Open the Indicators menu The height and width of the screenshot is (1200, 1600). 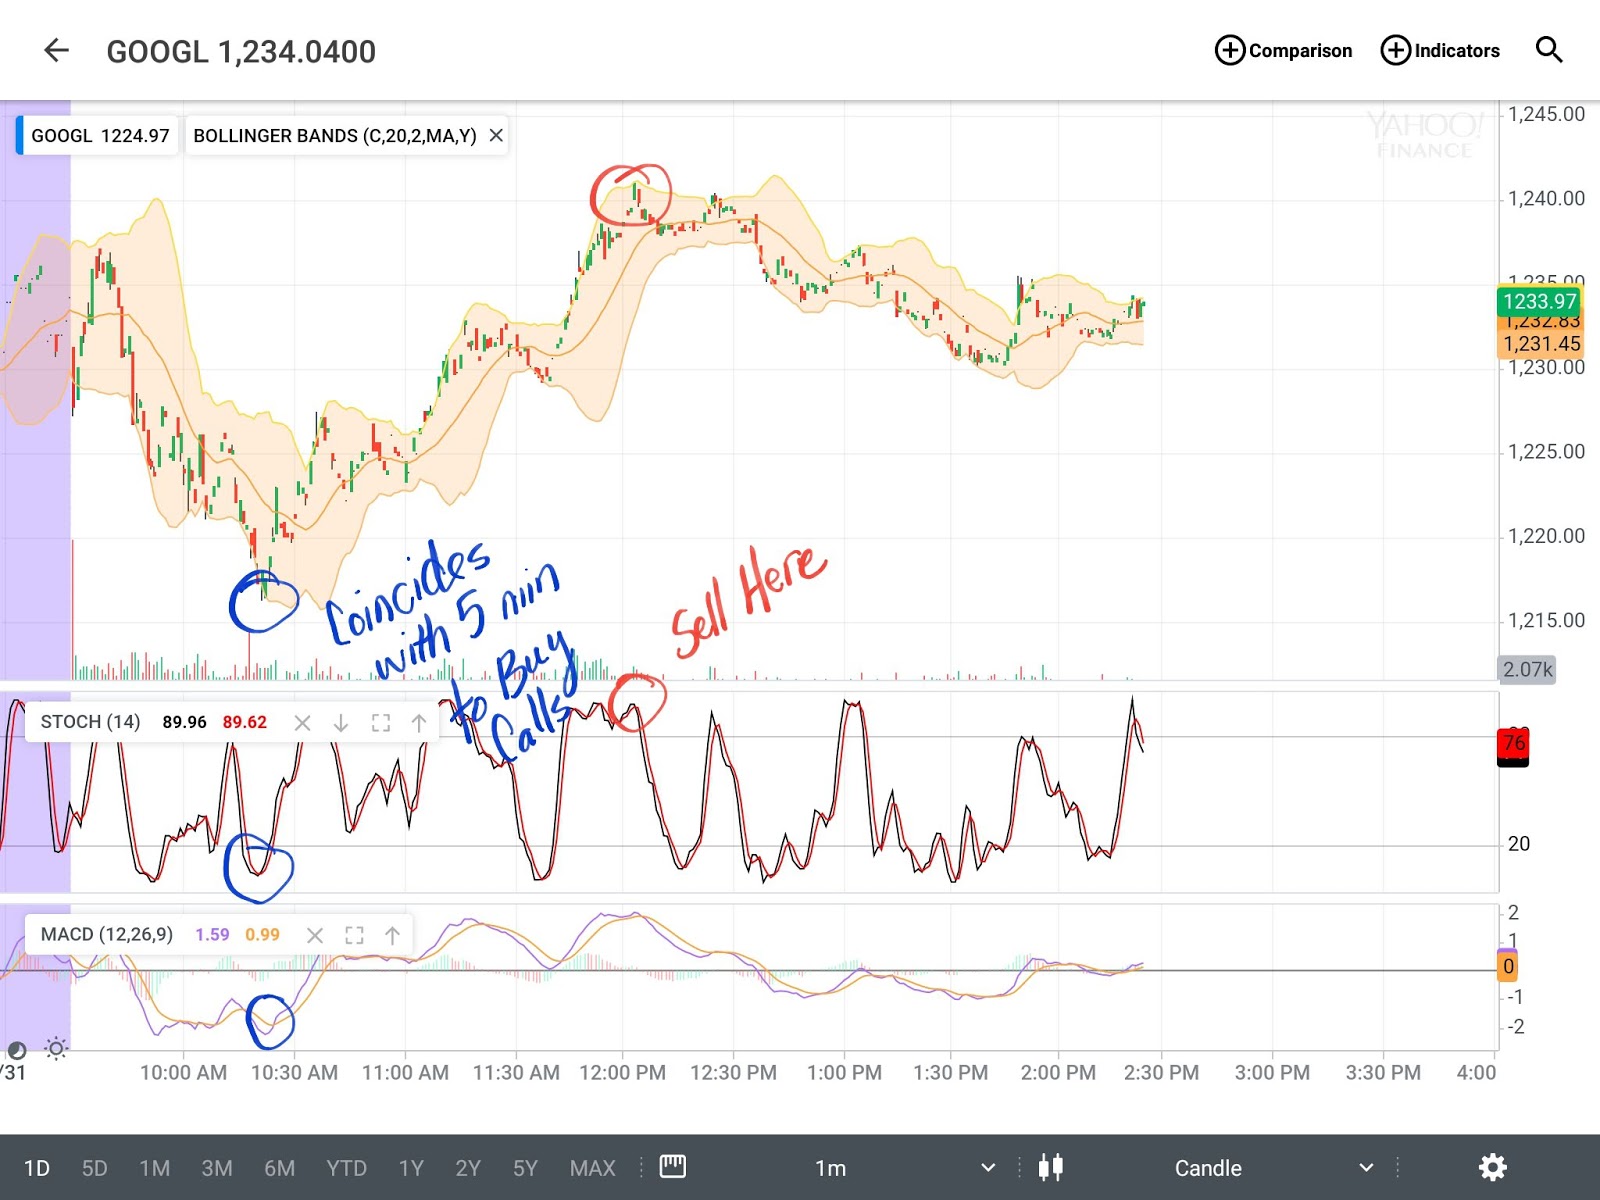coord(1440,50)
